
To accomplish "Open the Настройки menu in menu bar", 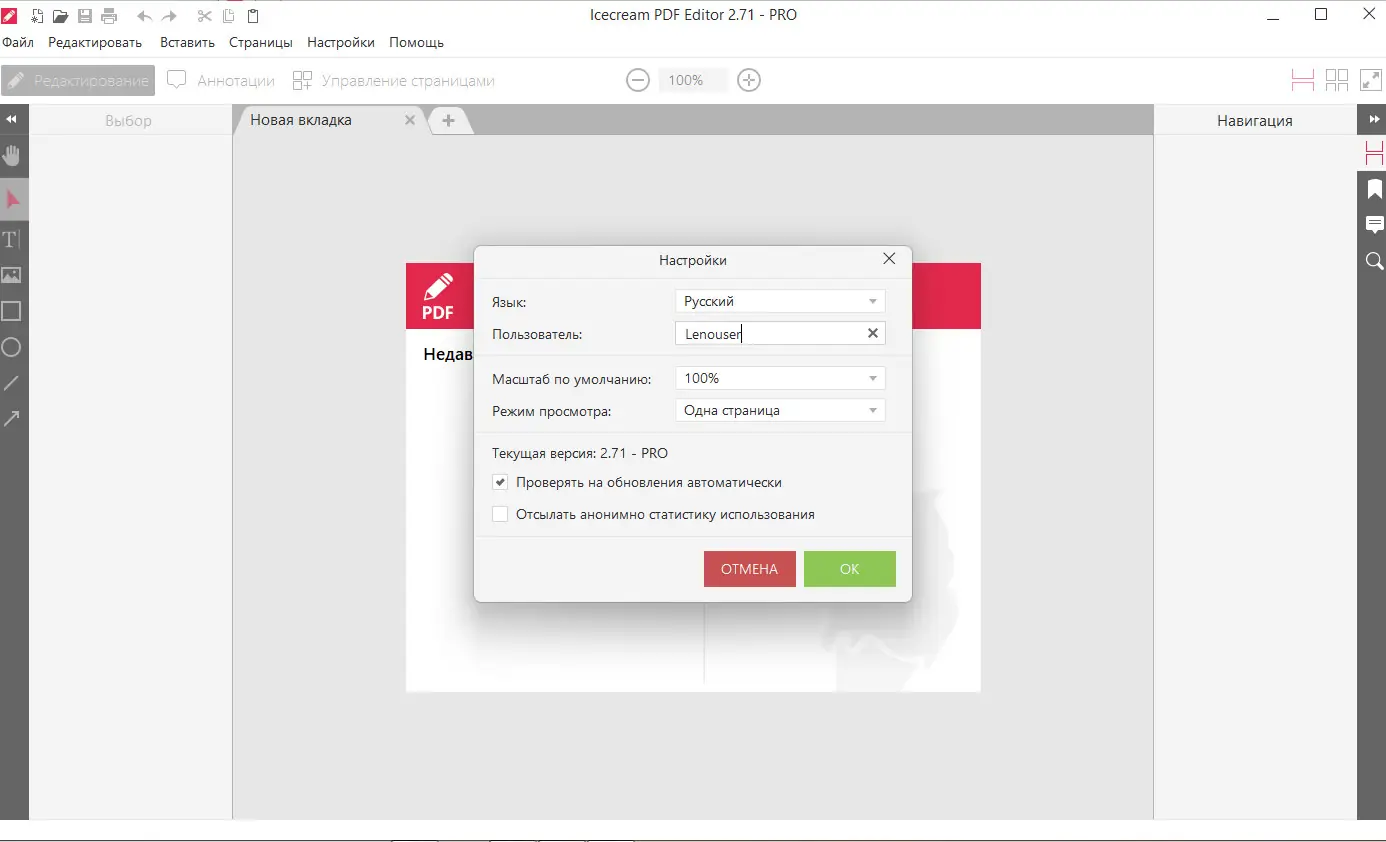I will click(x=341, y=43).
